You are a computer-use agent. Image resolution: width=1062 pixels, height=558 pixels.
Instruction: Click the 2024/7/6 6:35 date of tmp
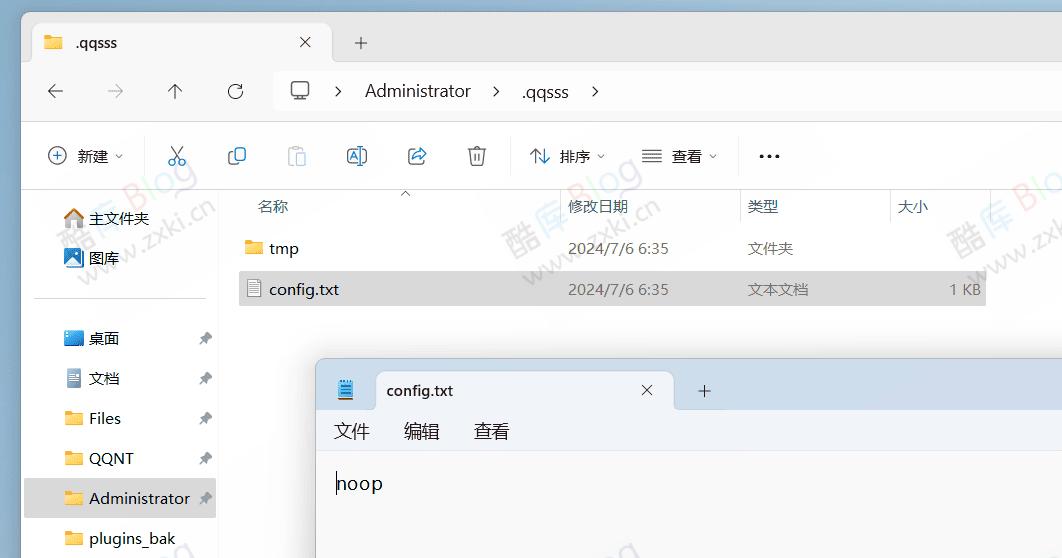pos(618,249)
